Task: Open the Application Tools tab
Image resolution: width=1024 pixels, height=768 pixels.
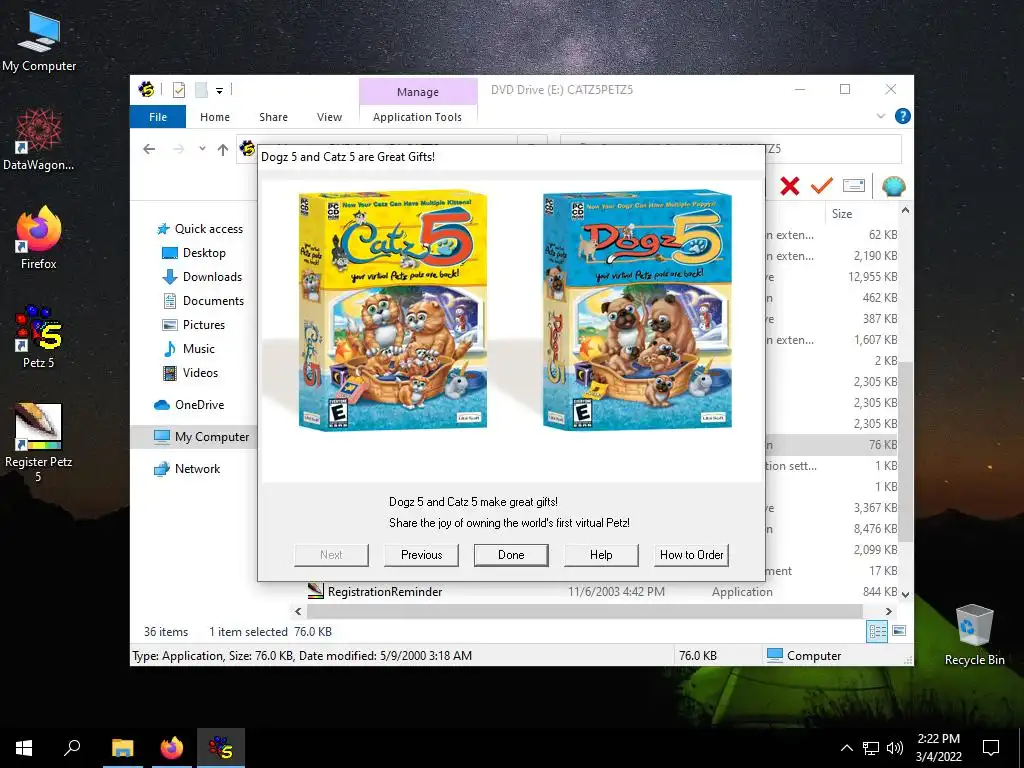Action: pyautogui.click(x=417, y=117)
